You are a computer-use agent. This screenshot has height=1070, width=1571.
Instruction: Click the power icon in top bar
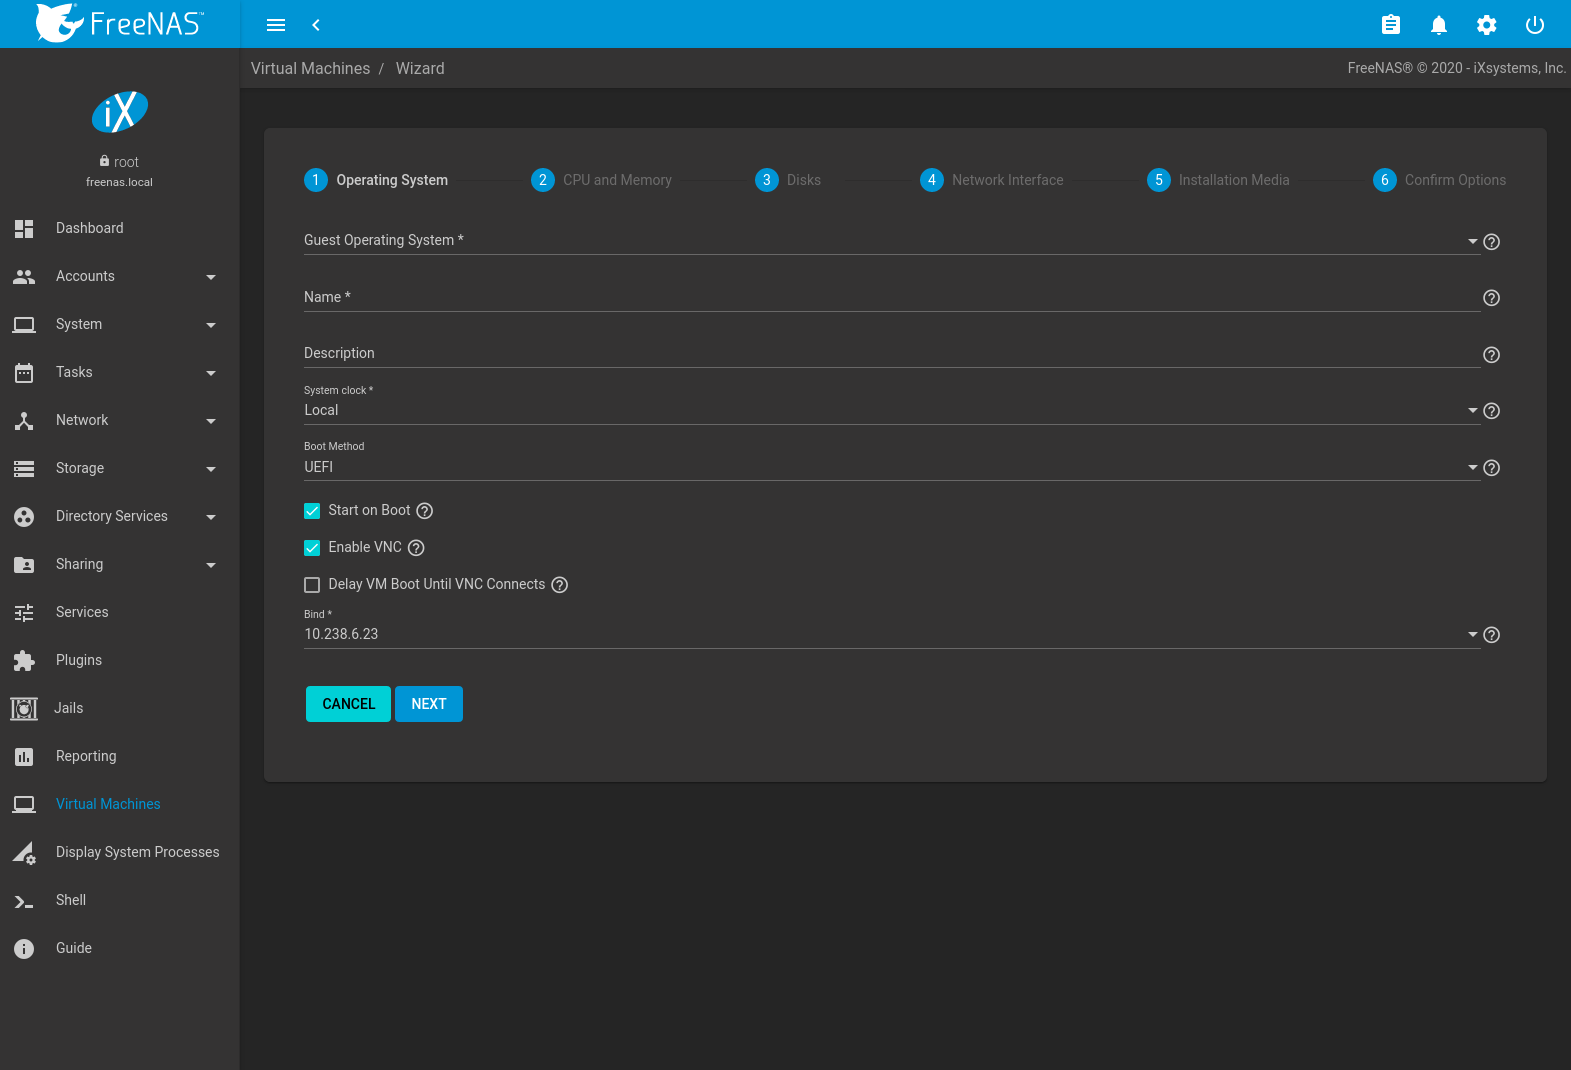tap(1534, 25)
